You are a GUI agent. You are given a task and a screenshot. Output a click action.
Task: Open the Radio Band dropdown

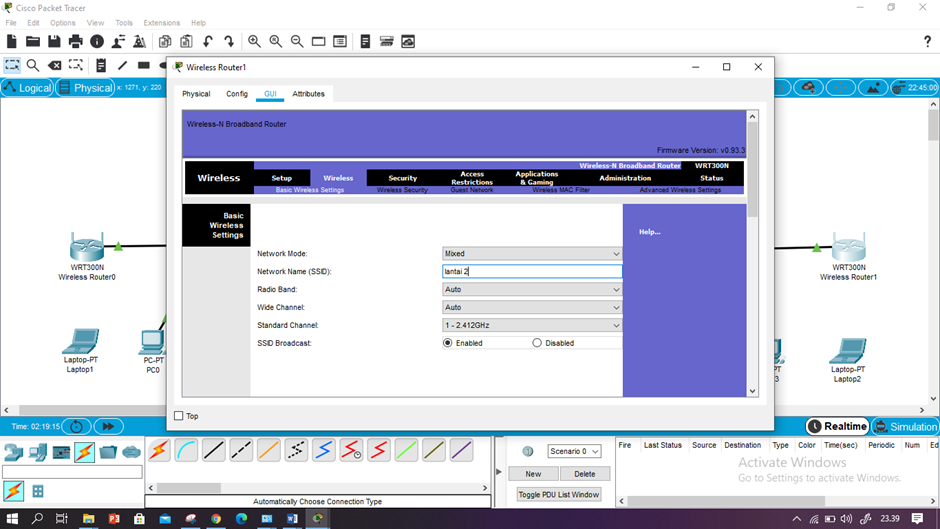[x=532, y=290]
